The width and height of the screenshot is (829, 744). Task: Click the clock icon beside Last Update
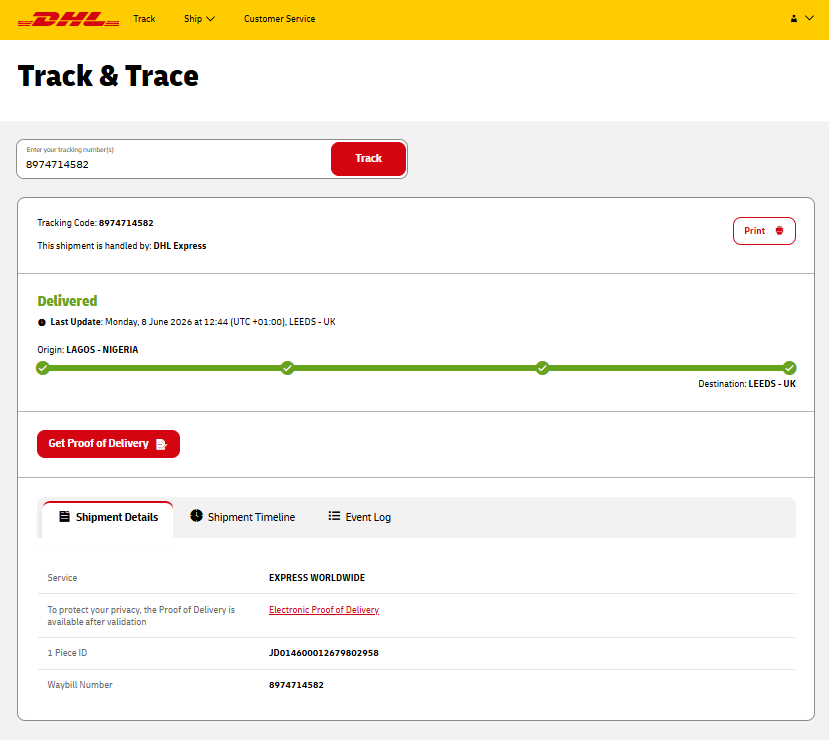(42, 323)
